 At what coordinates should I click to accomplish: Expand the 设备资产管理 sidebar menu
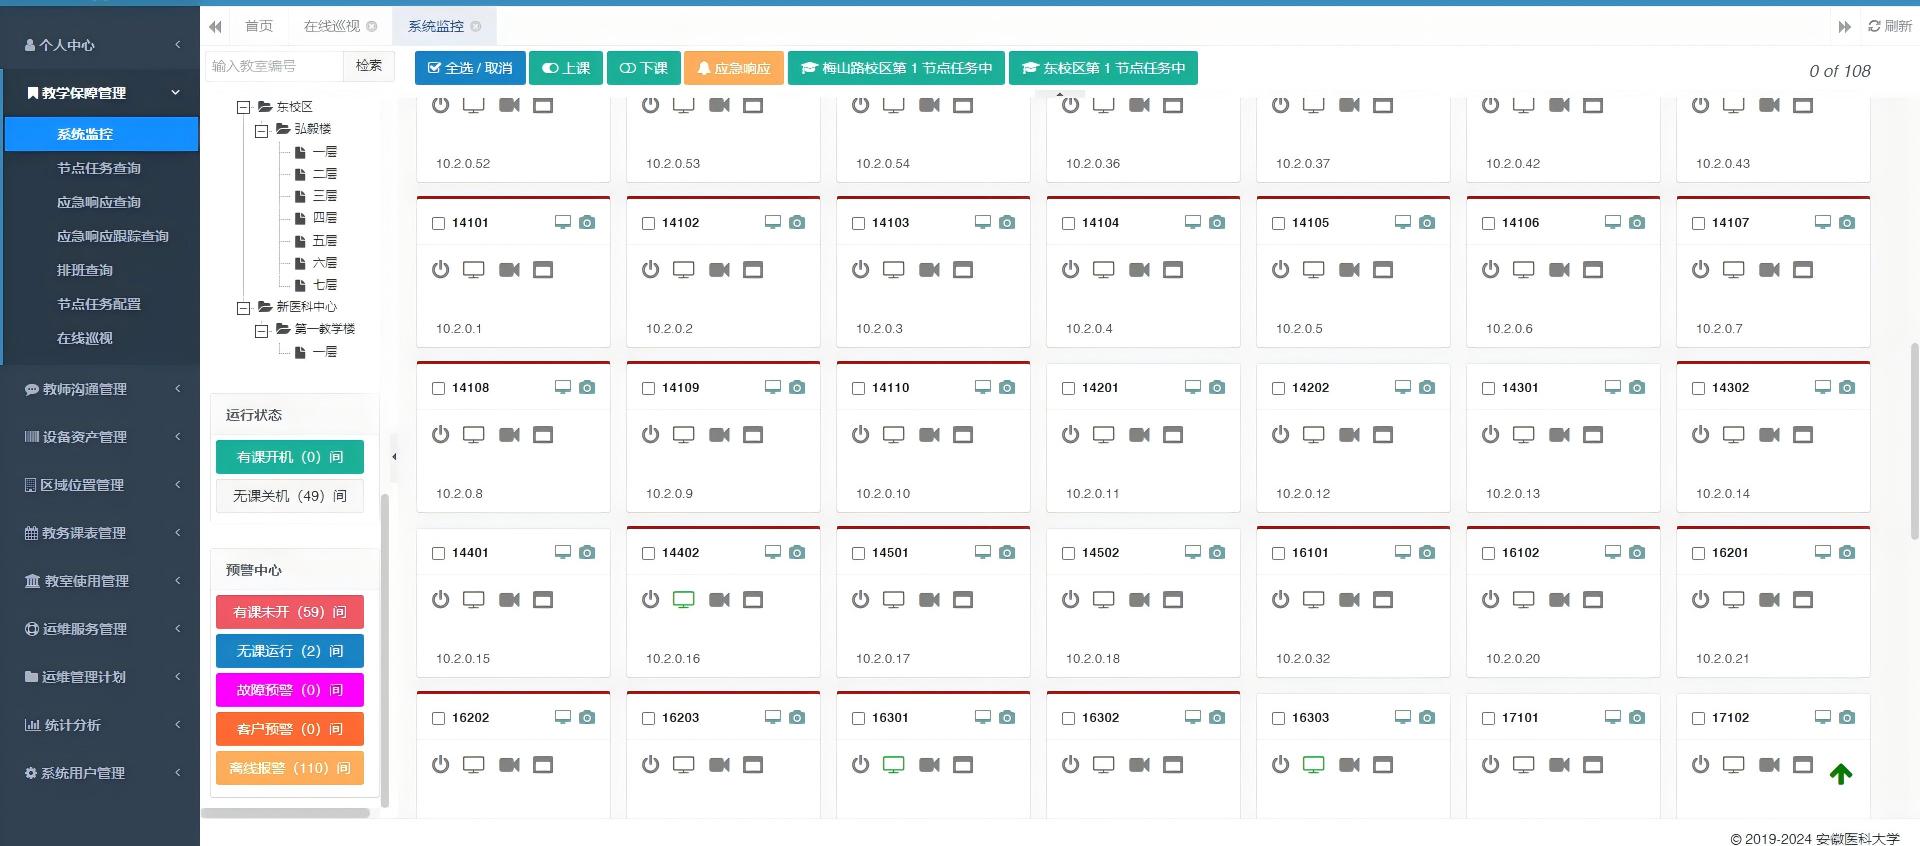pos(100,437)
